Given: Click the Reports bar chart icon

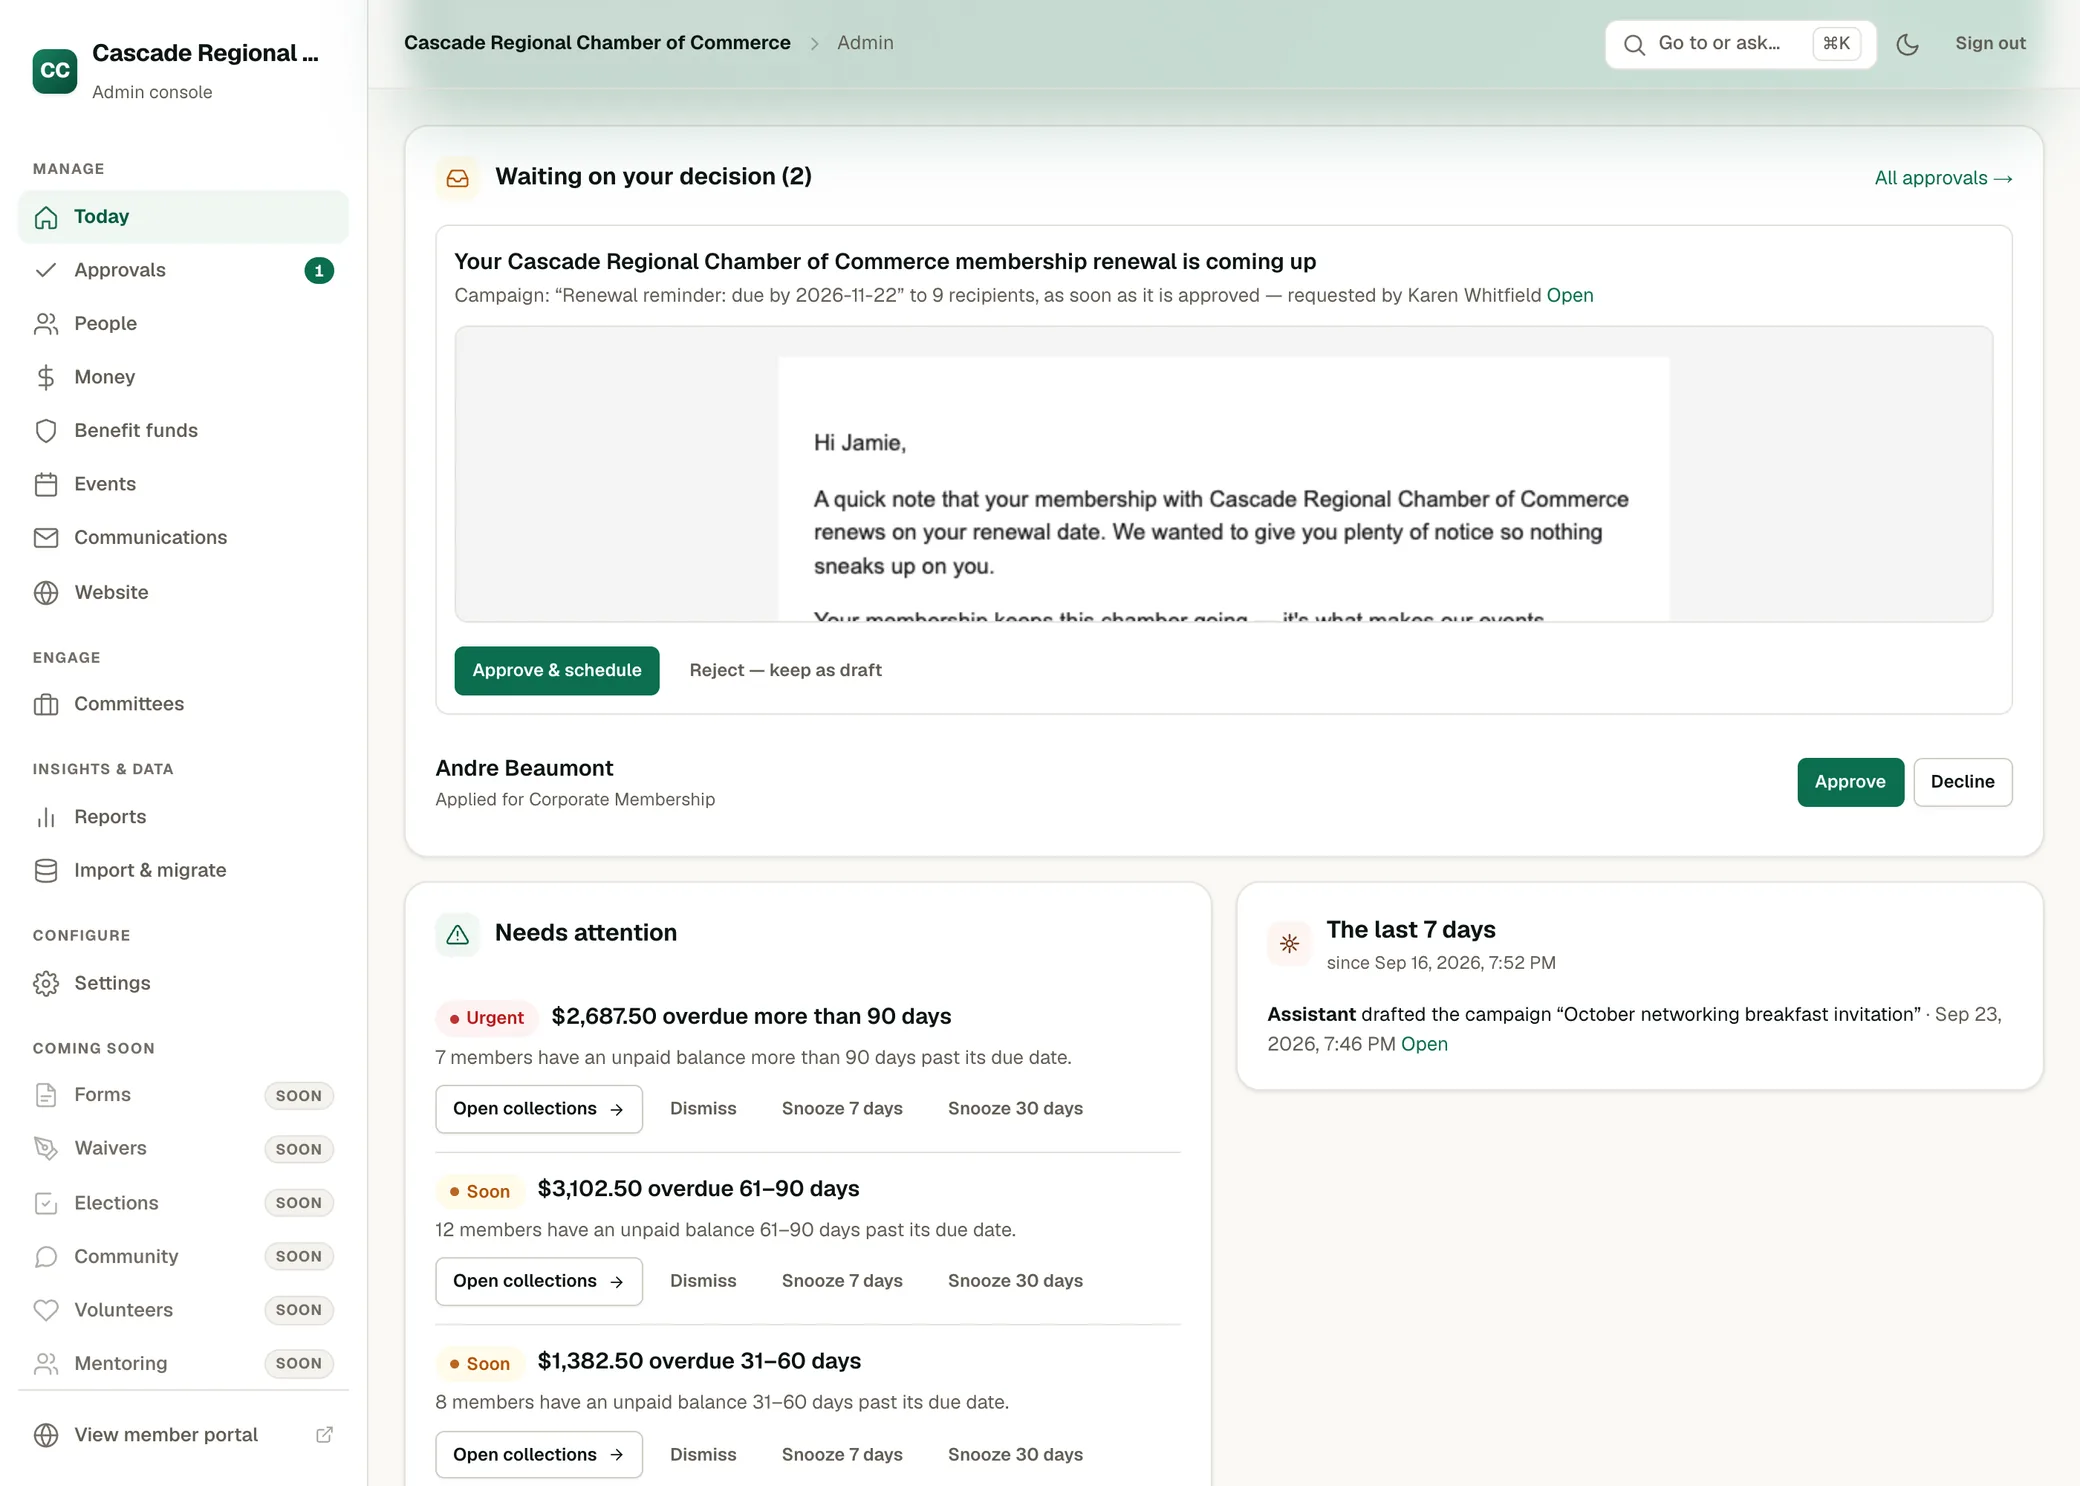Looking at the screenshot, I should (x=46, y=817).
